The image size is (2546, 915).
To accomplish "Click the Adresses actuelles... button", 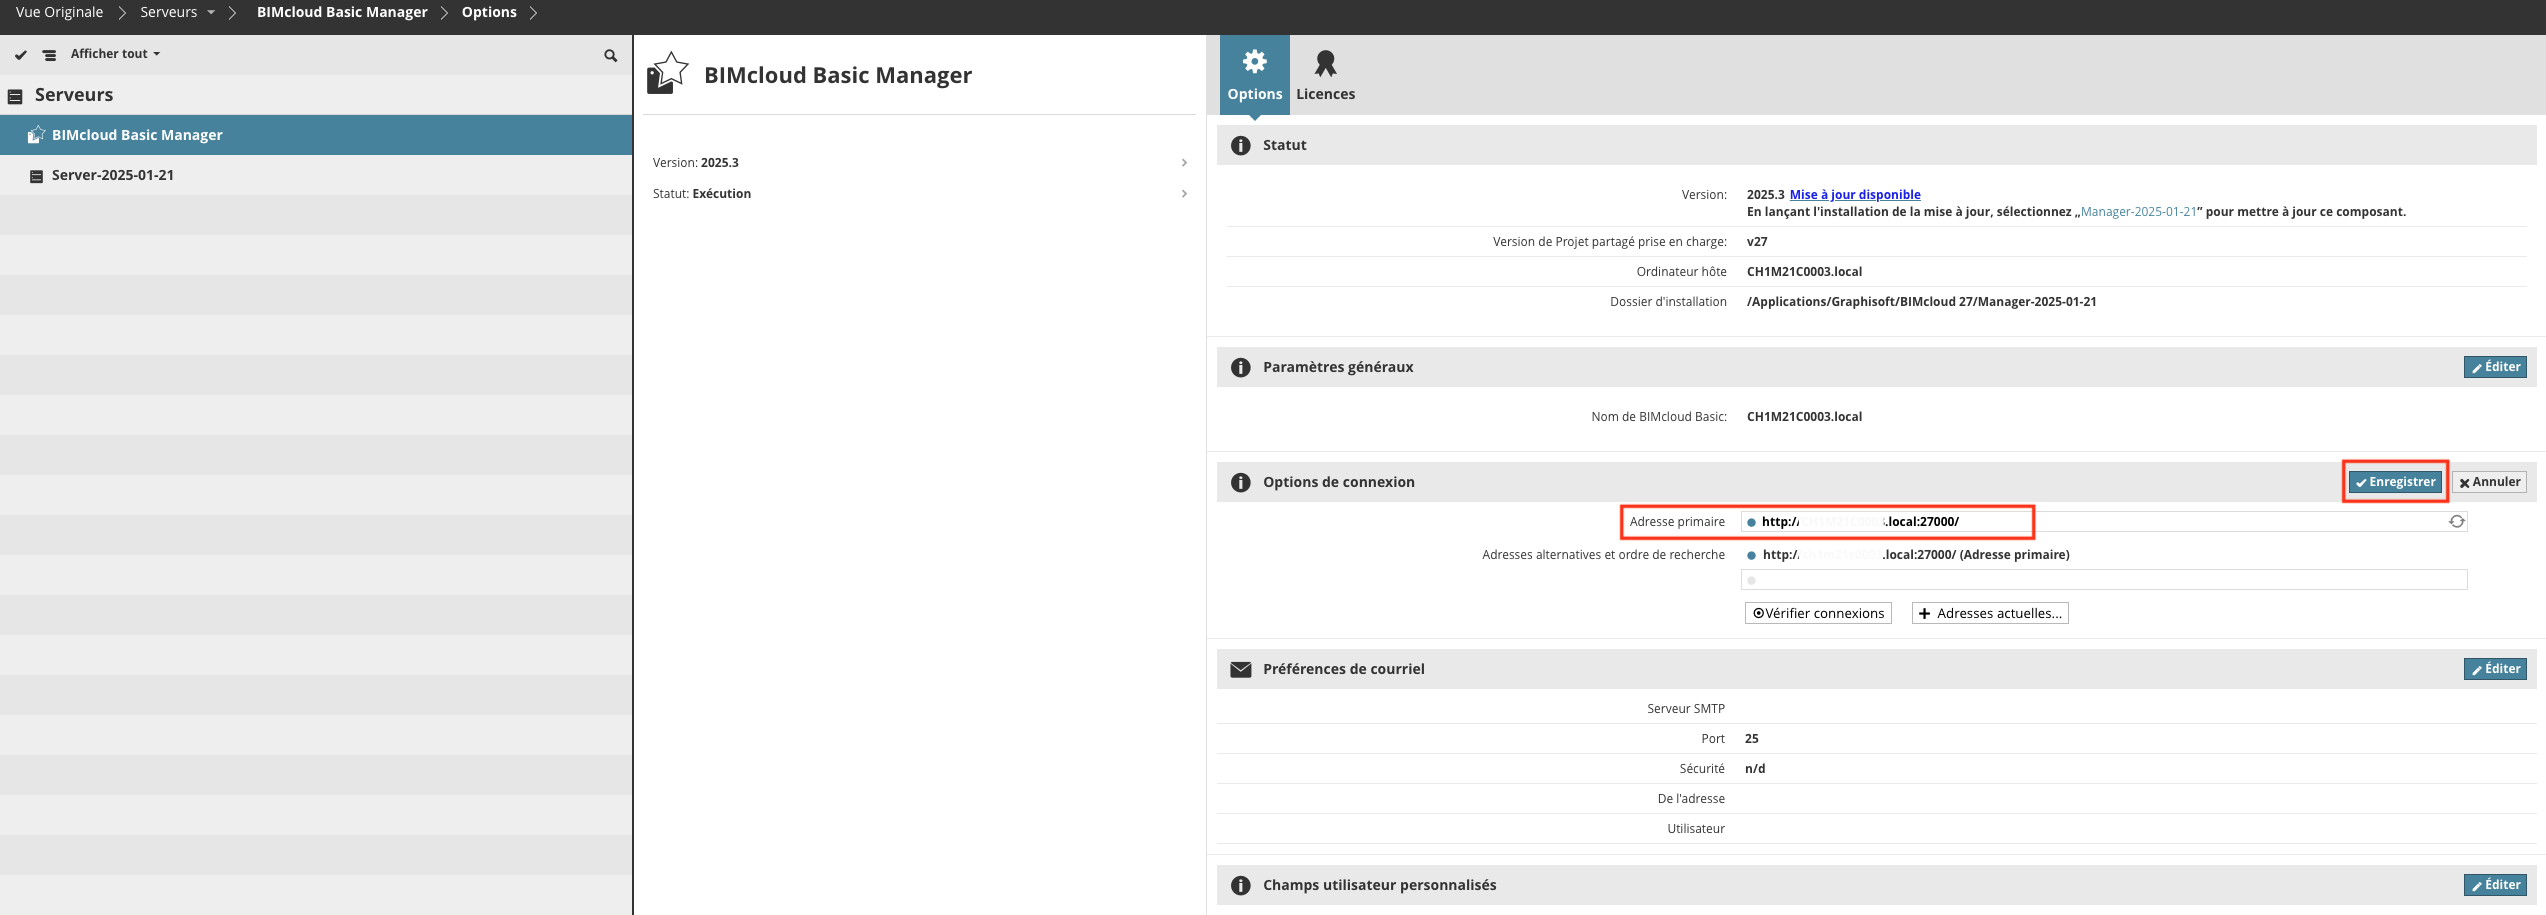I will (1990, 613).
